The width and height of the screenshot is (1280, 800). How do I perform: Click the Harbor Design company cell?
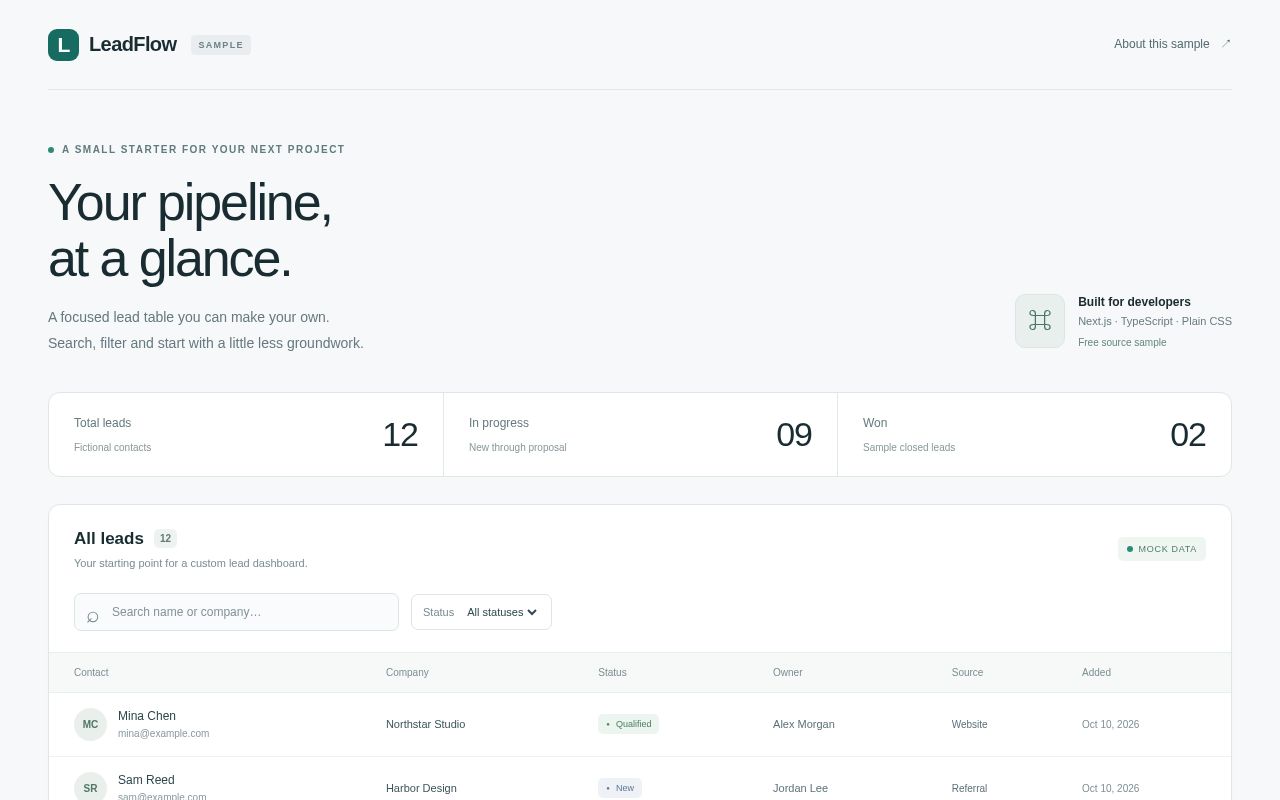click(421, 788)
